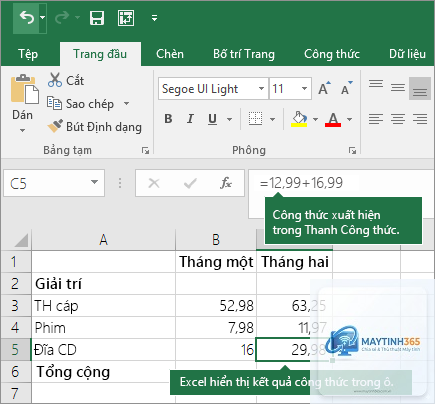Select Bút Định dạng format painter
This screenshot has height=404, width=435.
(x=95, y=127)
